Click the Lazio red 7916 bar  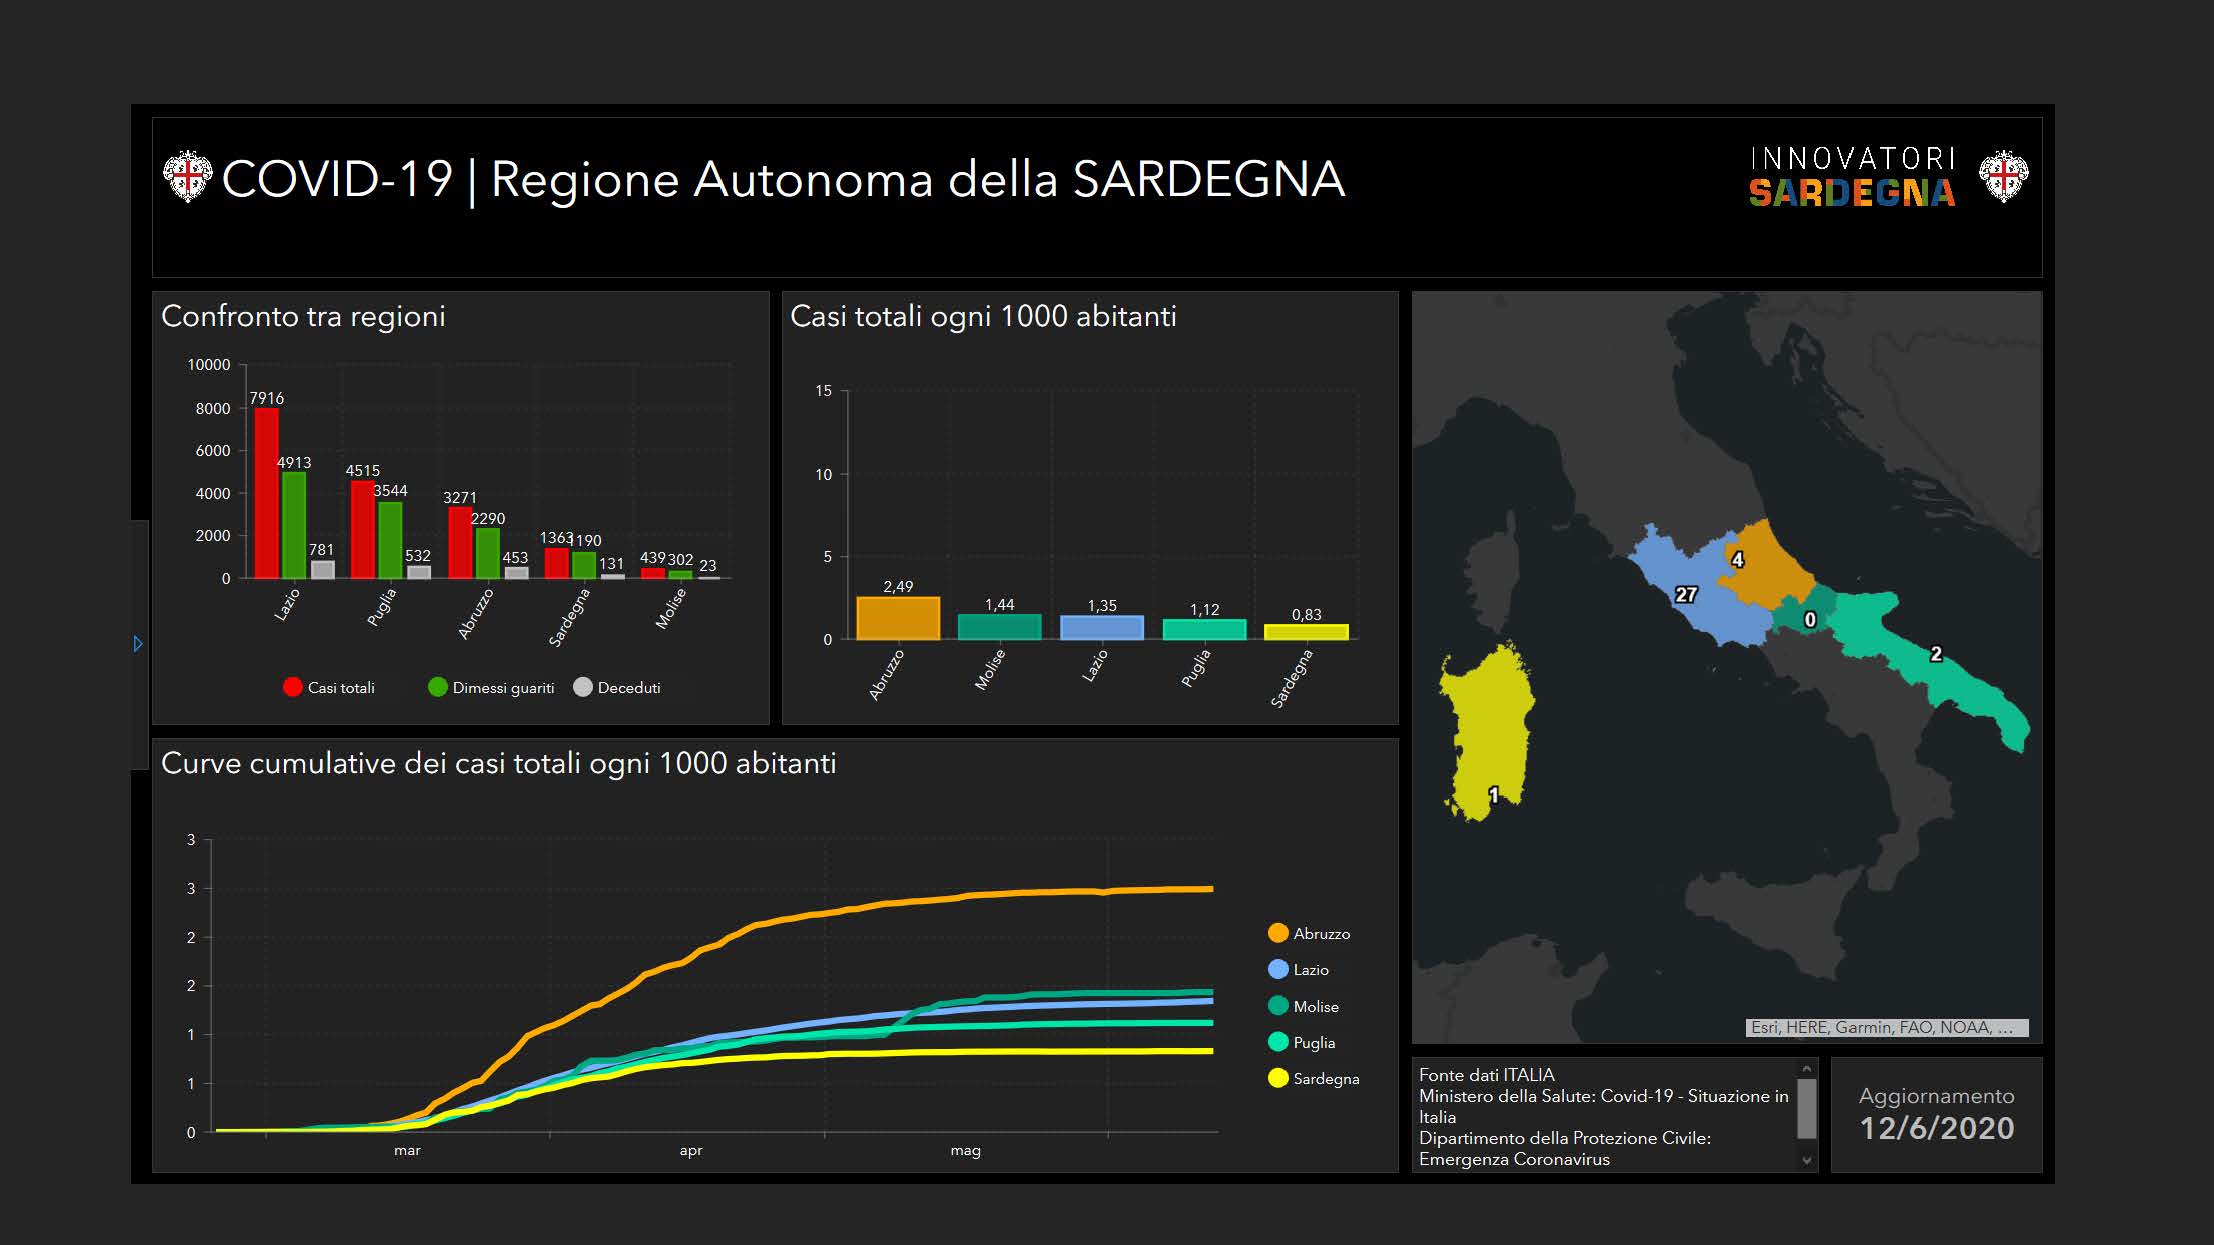(x=266, y=493)
